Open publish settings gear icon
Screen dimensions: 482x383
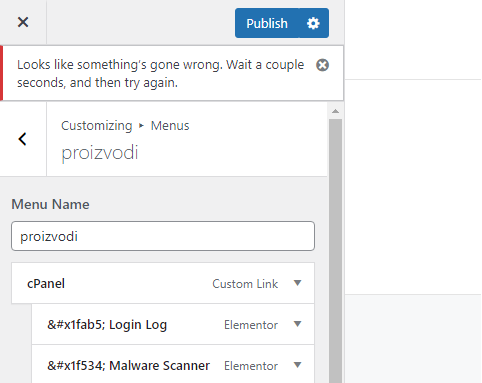pos(313,23)
